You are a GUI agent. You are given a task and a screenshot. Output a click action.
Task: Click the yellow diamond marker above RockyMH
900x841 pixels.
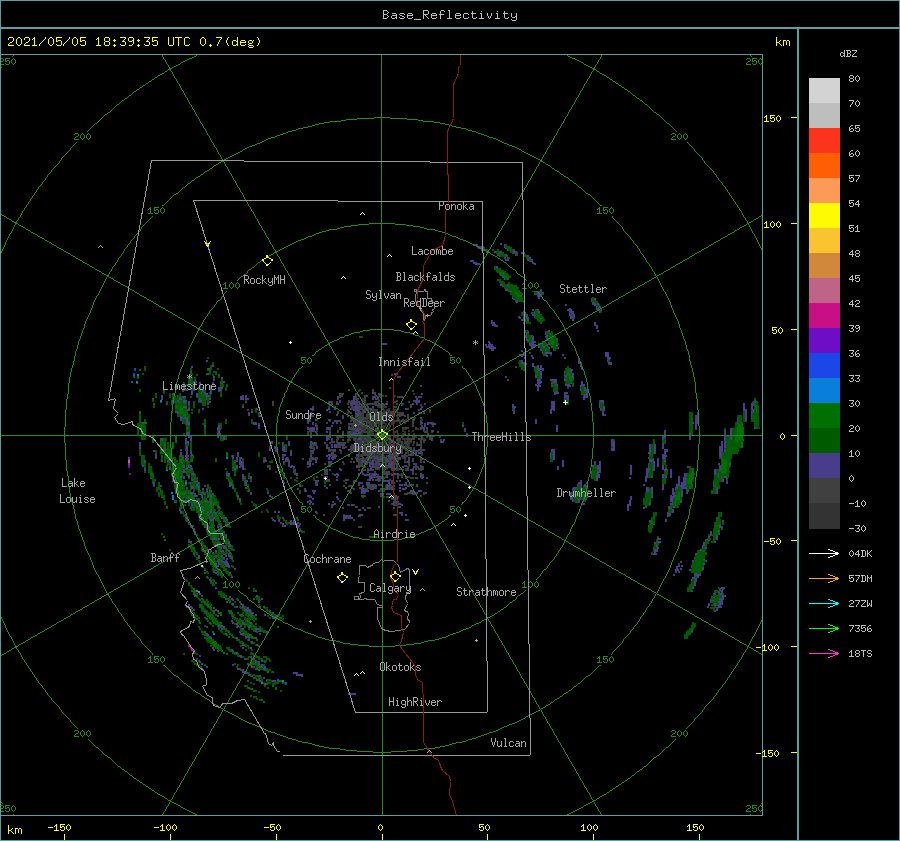coord(267,261)
